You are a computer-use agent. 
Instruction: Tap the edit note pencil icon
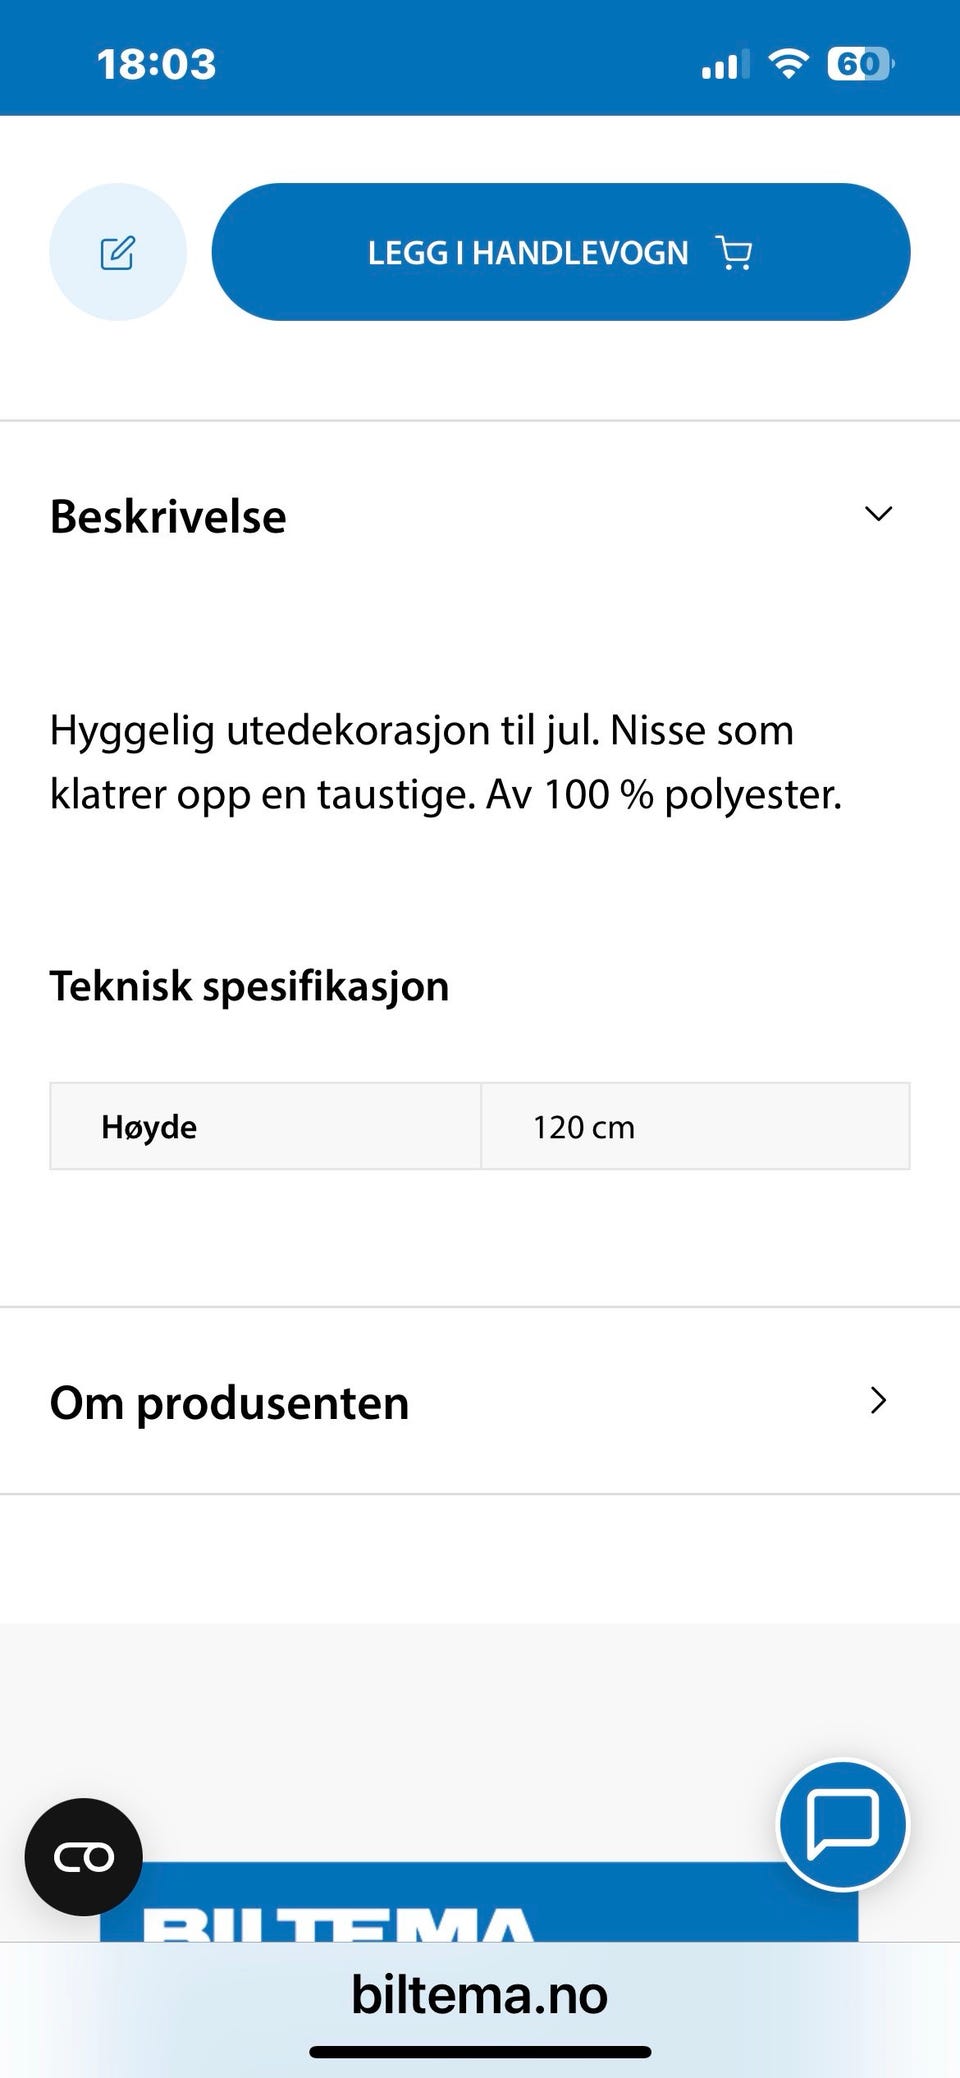118,252
